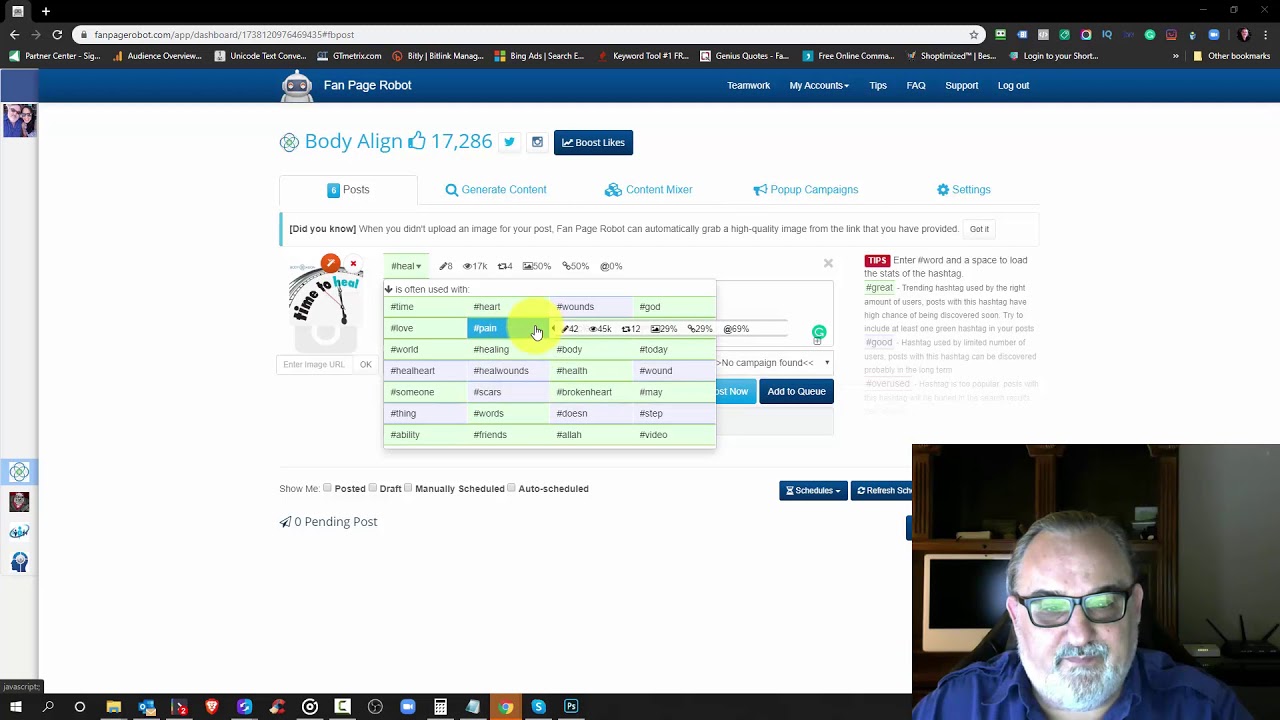This screenshot has height=720, width=1280.
Task: Open the Schedules dropdown button
Action: click(813, 490)
